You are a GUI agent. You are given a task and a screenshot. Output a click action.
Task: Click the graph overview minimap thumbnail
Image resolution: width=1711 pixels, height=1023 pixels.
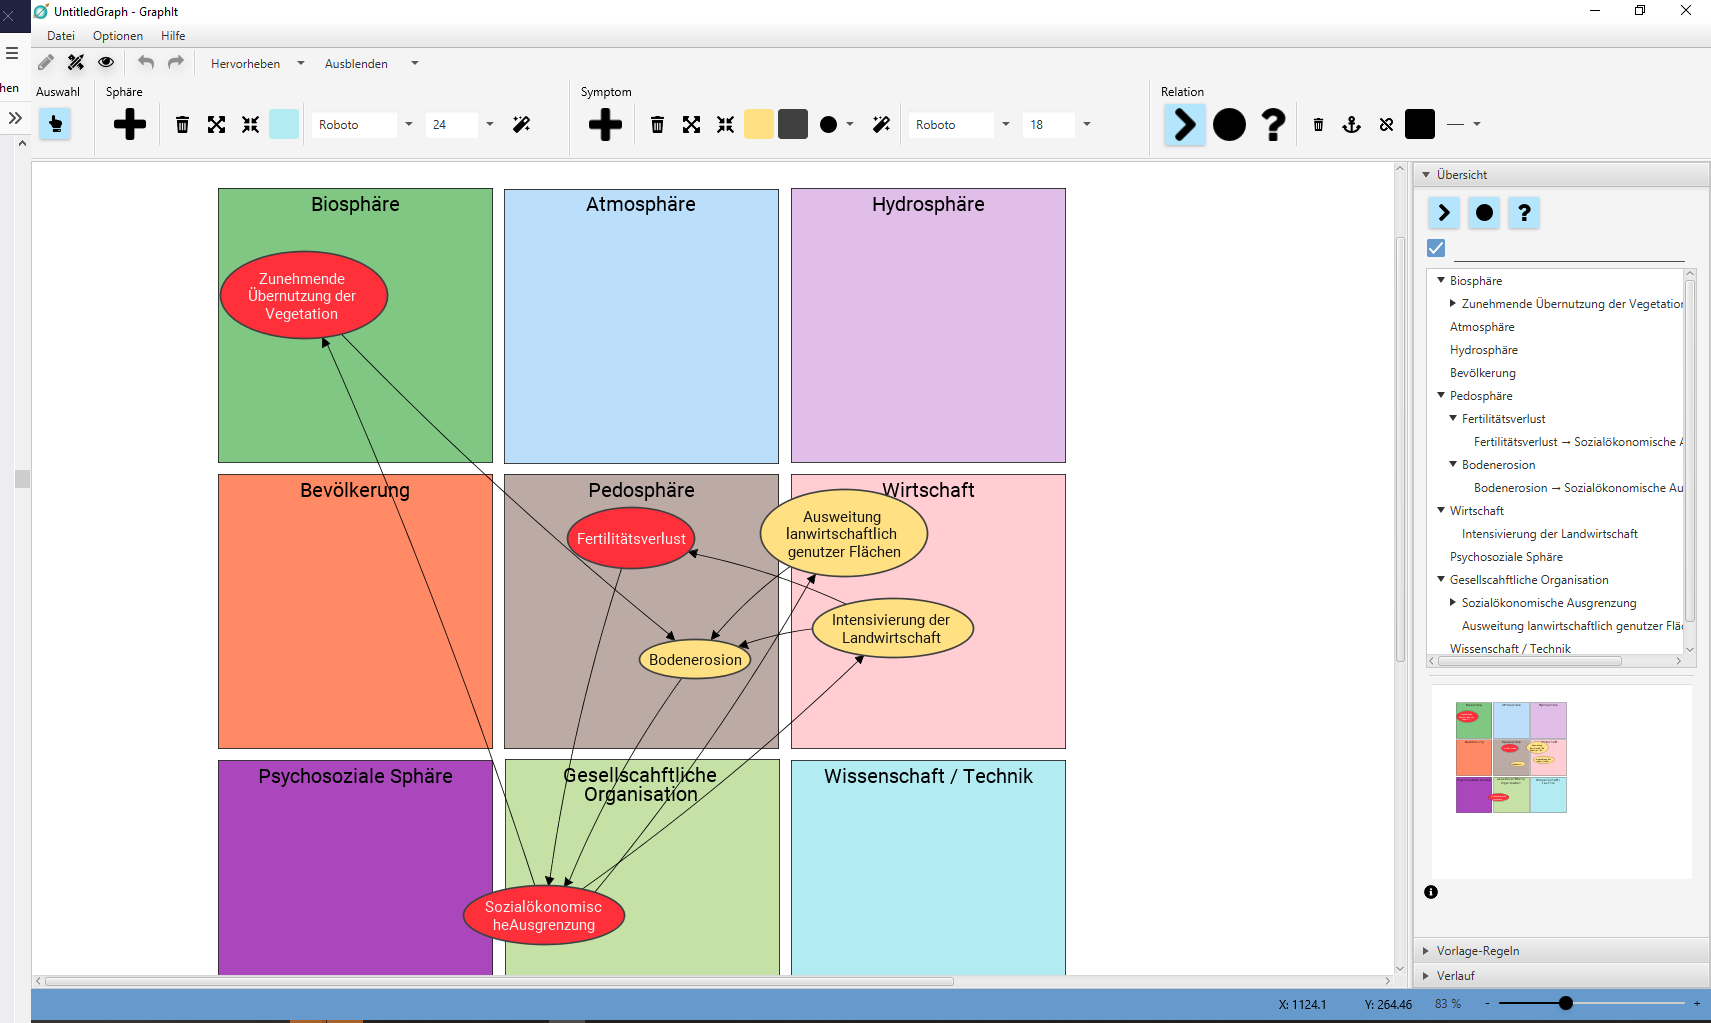click(1511, 757)
